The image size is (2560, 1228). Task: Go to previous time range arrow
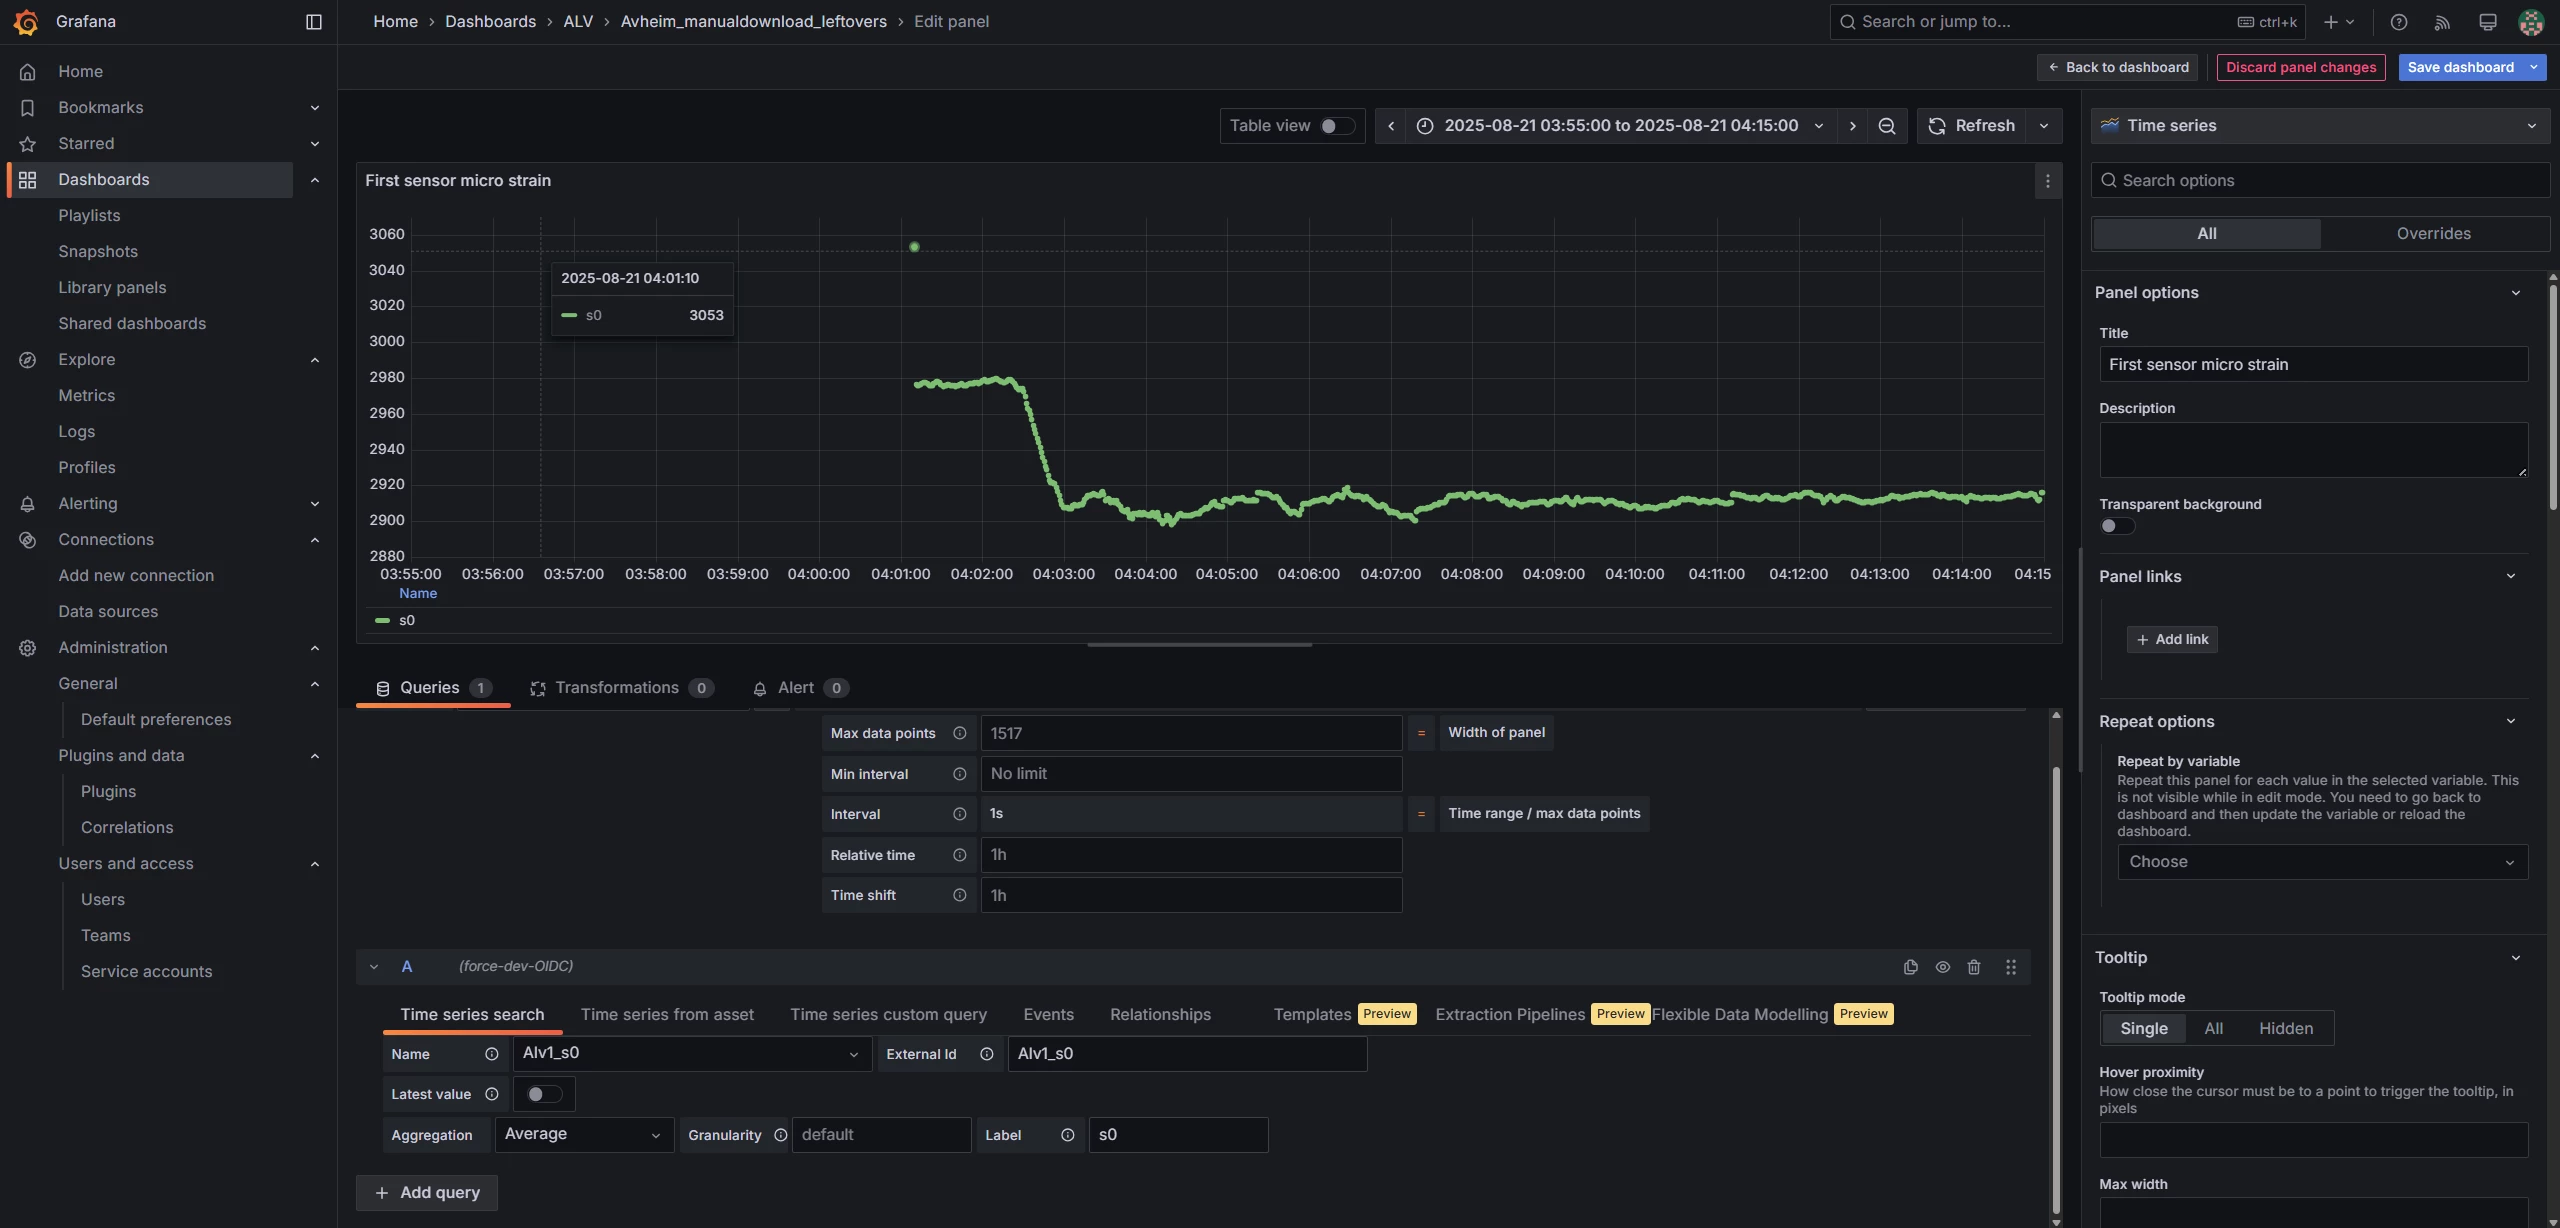pyautogui.click(x=1390, y=126)
